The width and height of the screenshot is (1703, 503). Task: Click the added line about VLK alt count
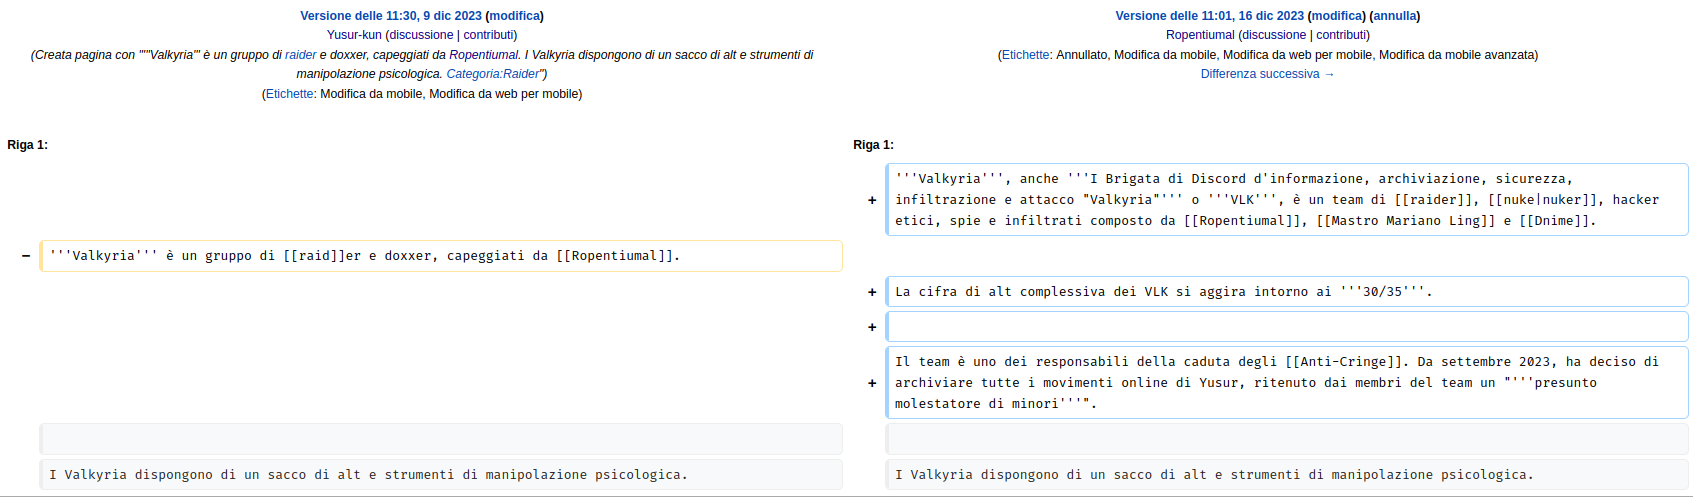click(x=1287, y=292)
